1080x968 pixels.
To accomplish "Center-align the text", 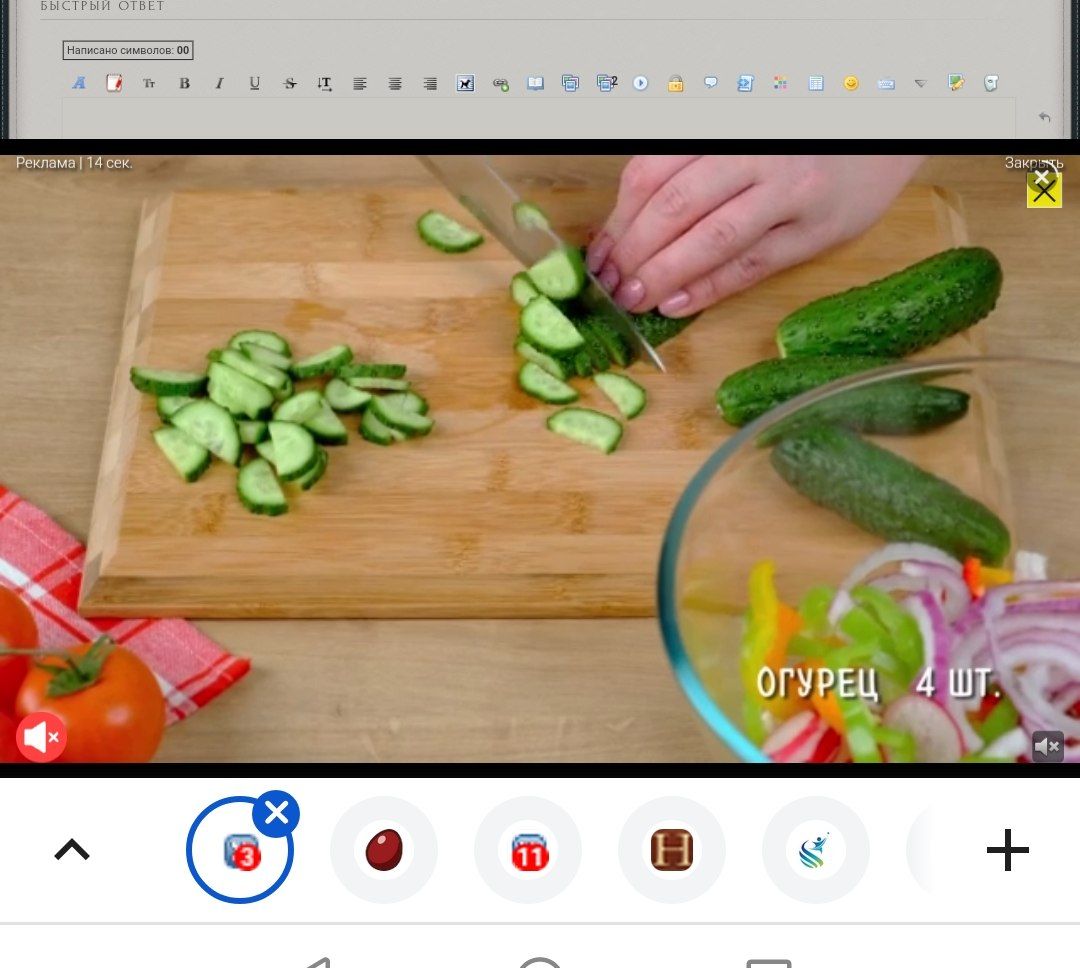I will pos(395,84).
